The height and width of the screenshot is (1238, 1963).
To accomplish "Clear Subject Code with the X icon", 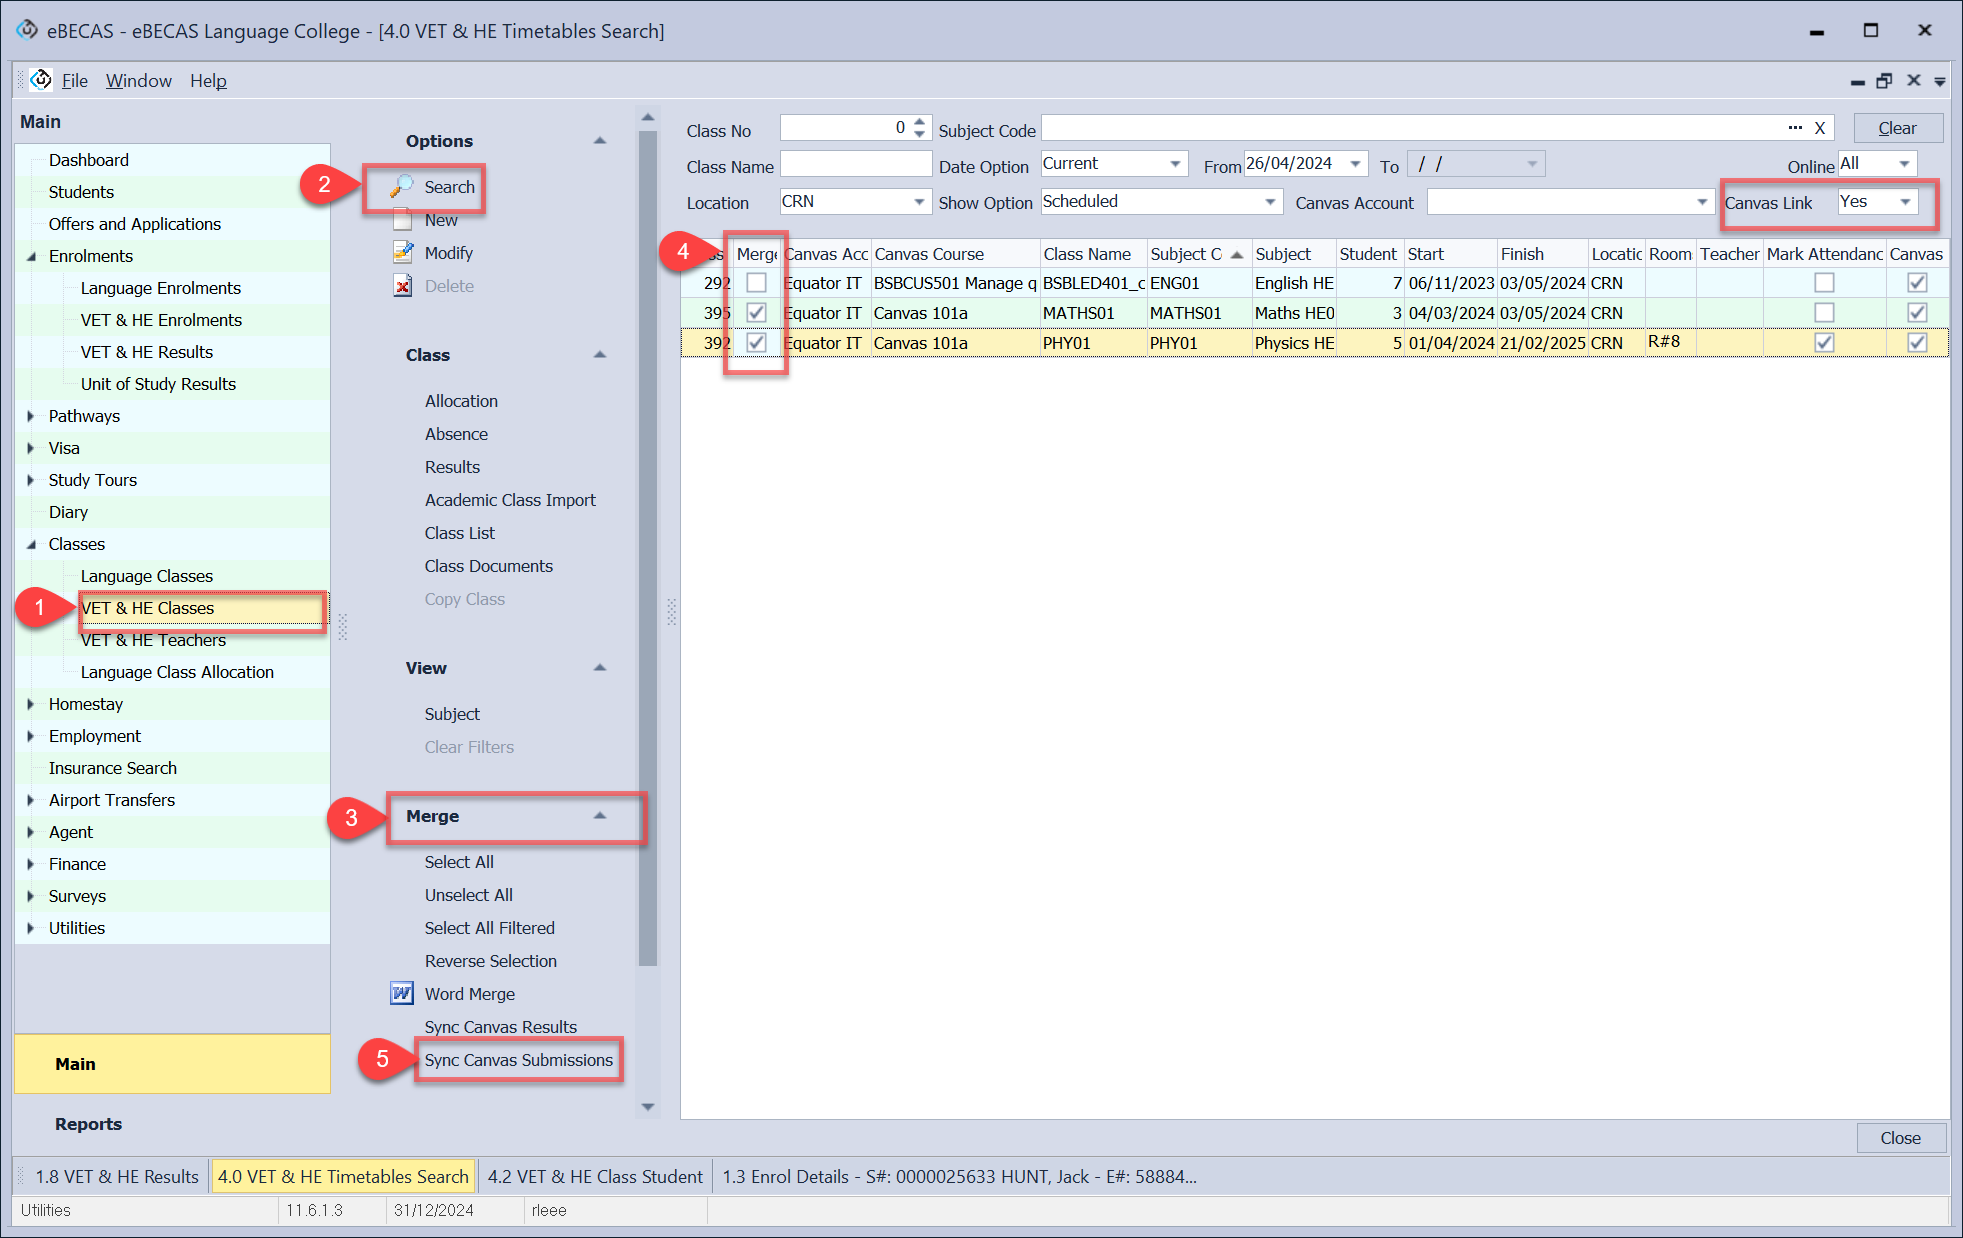I will pos(1820,128).
